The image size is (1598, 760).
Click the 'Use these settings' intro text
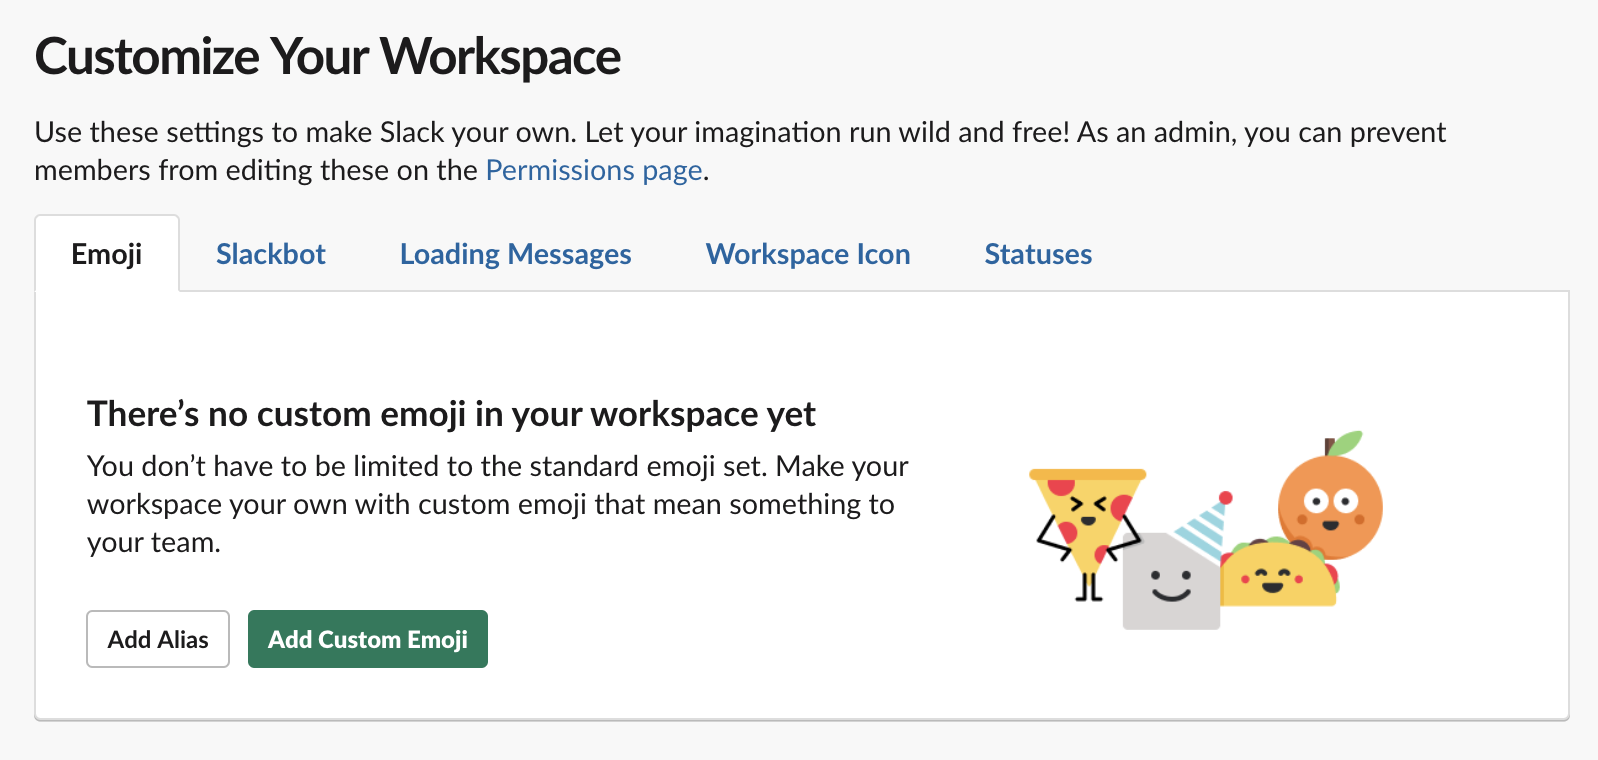click(x=740, y=151)
